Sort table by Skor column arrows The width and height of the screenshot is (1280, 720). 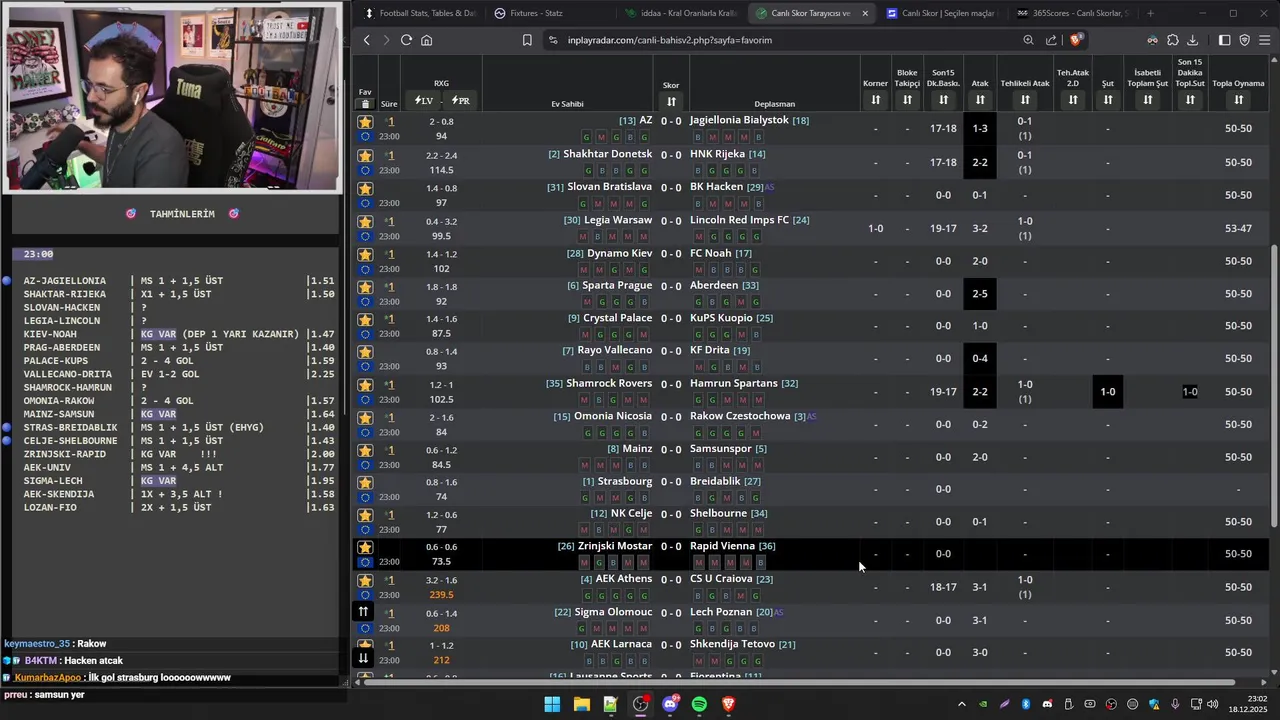671,101
